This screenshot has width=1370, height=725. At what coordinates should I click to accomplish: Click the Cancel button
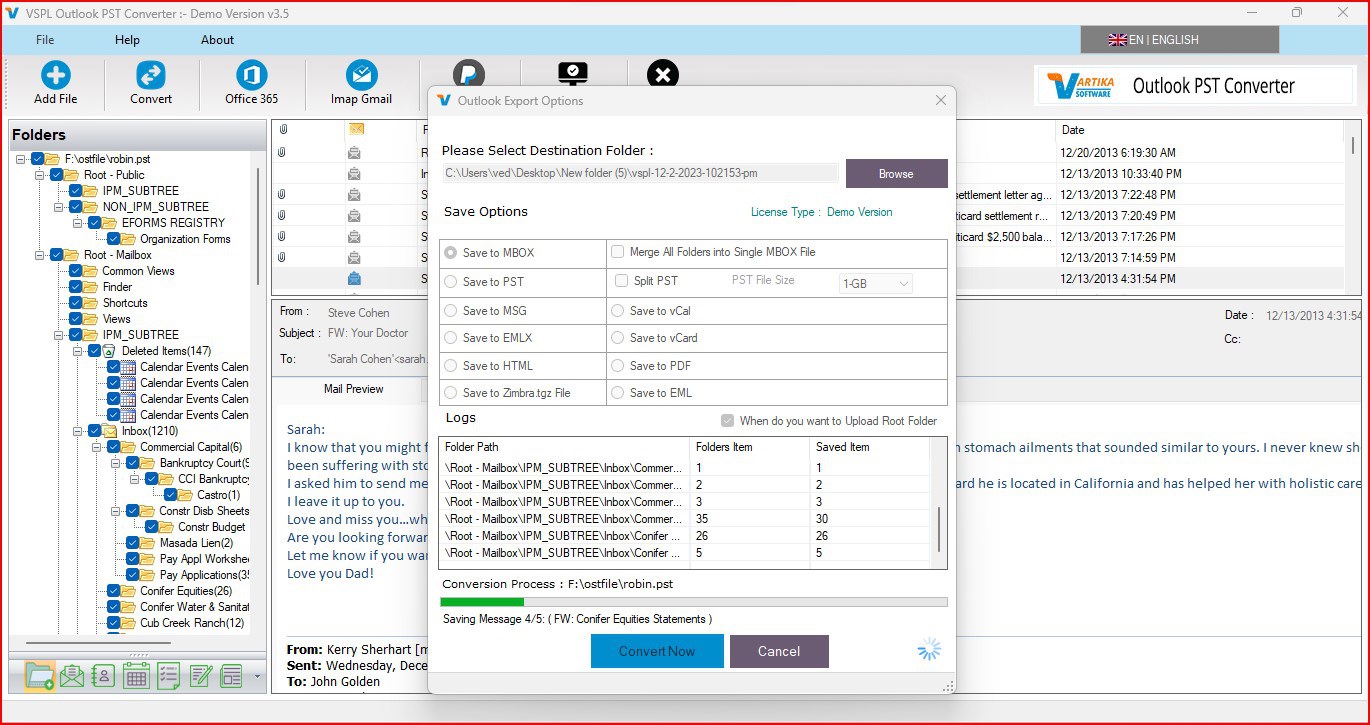point(779,651)
